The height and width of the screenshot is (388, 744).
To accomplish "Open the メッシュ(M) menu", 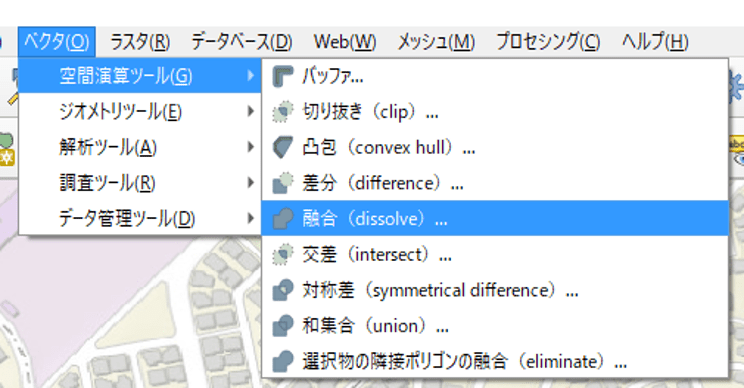I will pyautogui.click(x=436, y=42).
